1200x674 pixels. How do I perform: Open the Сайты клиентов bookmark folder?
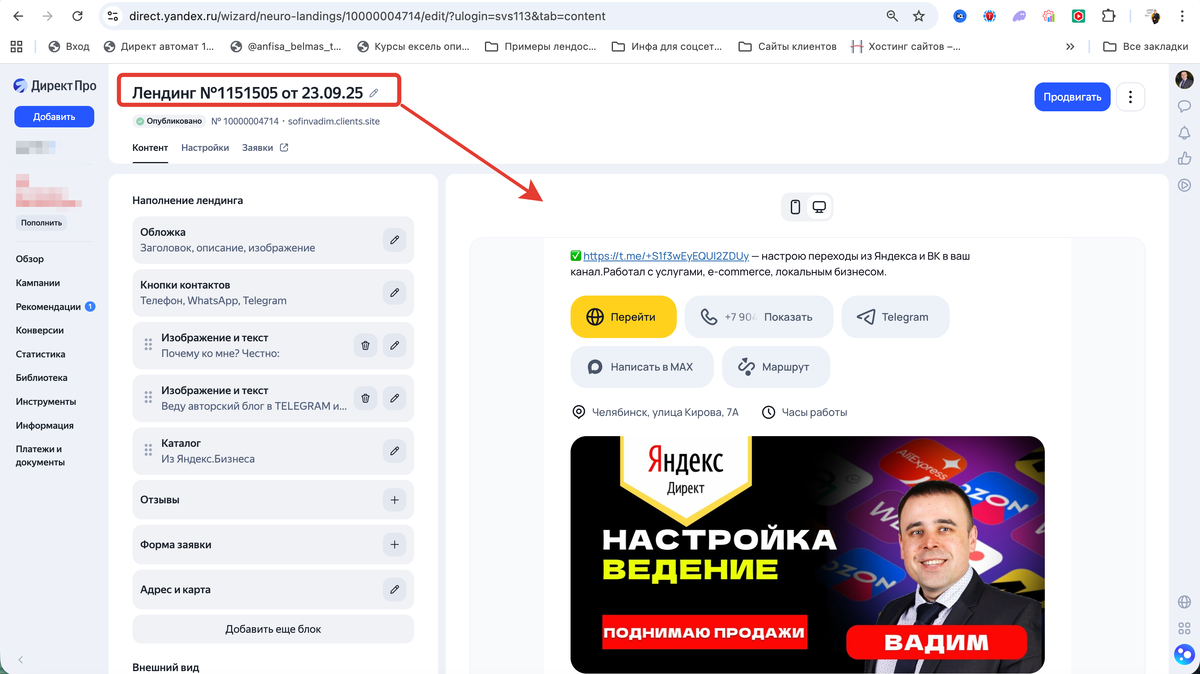788,46
